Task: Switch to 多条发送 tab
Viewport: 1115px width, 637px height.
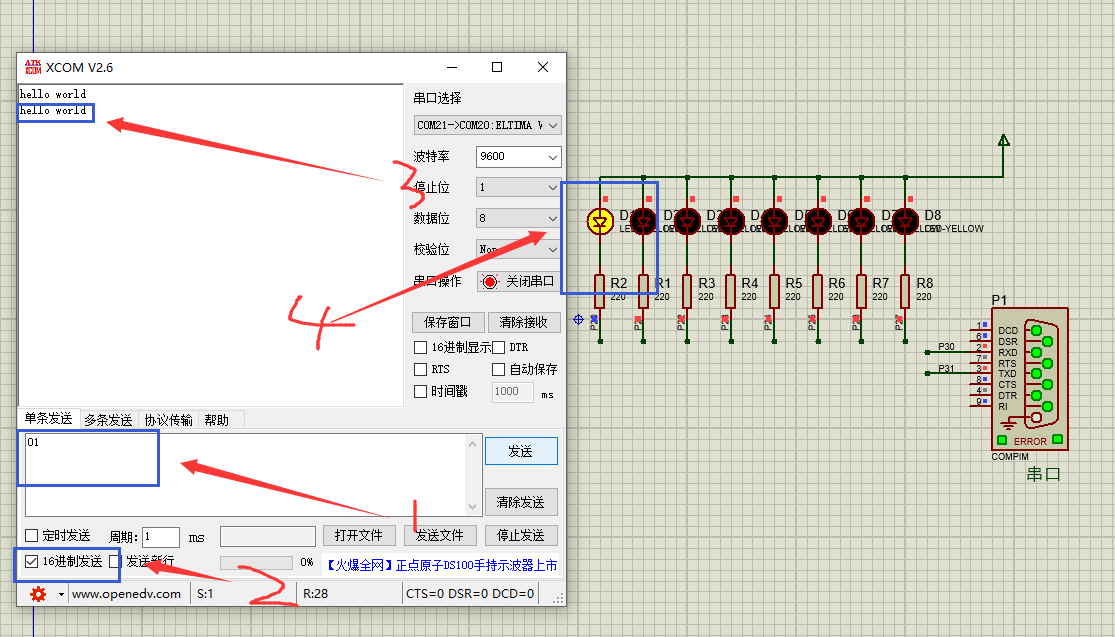Action: 108,420
